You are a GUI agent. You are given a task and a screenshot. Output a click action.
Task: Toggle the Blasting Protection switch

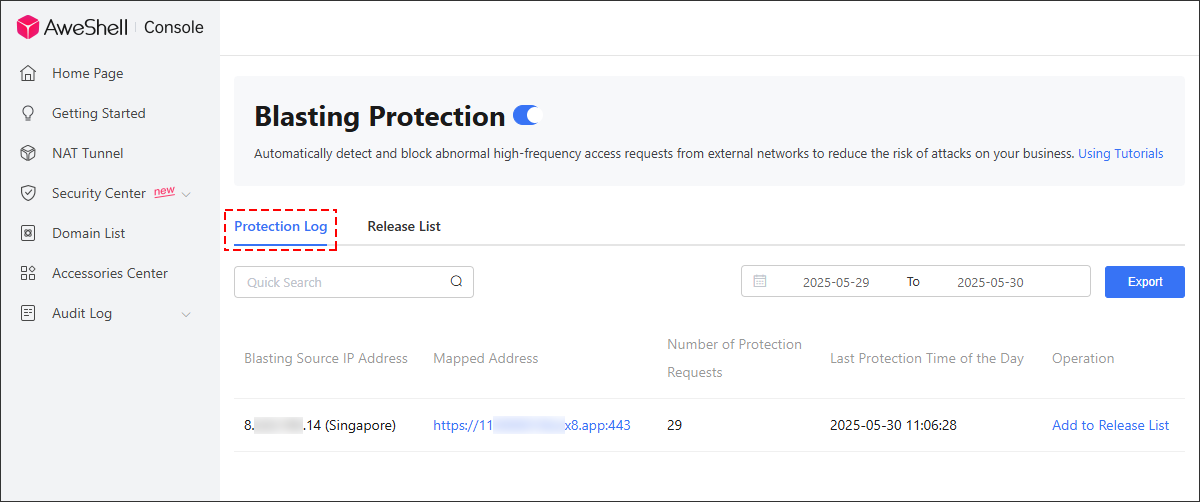pos(526,115)
